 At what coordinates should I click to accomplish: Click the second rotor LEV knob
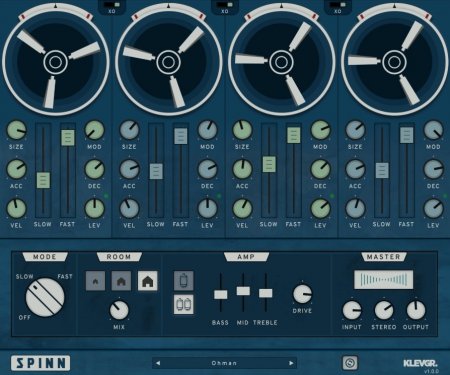[207, 209]
